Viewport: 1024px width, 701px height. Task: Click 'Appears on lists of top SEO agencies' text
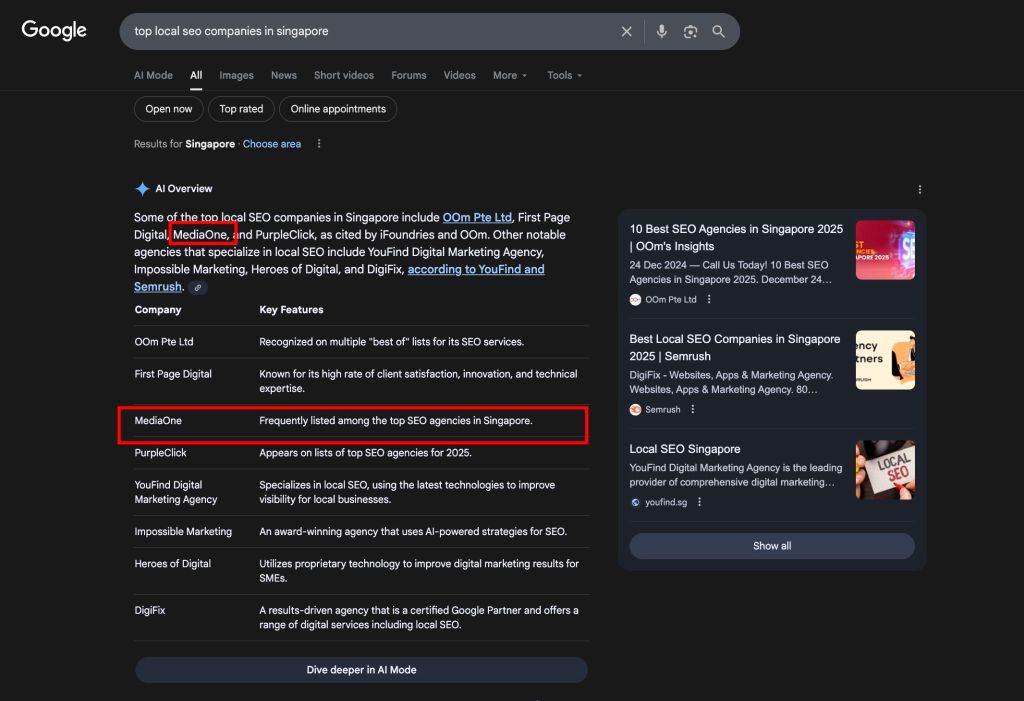365,453
